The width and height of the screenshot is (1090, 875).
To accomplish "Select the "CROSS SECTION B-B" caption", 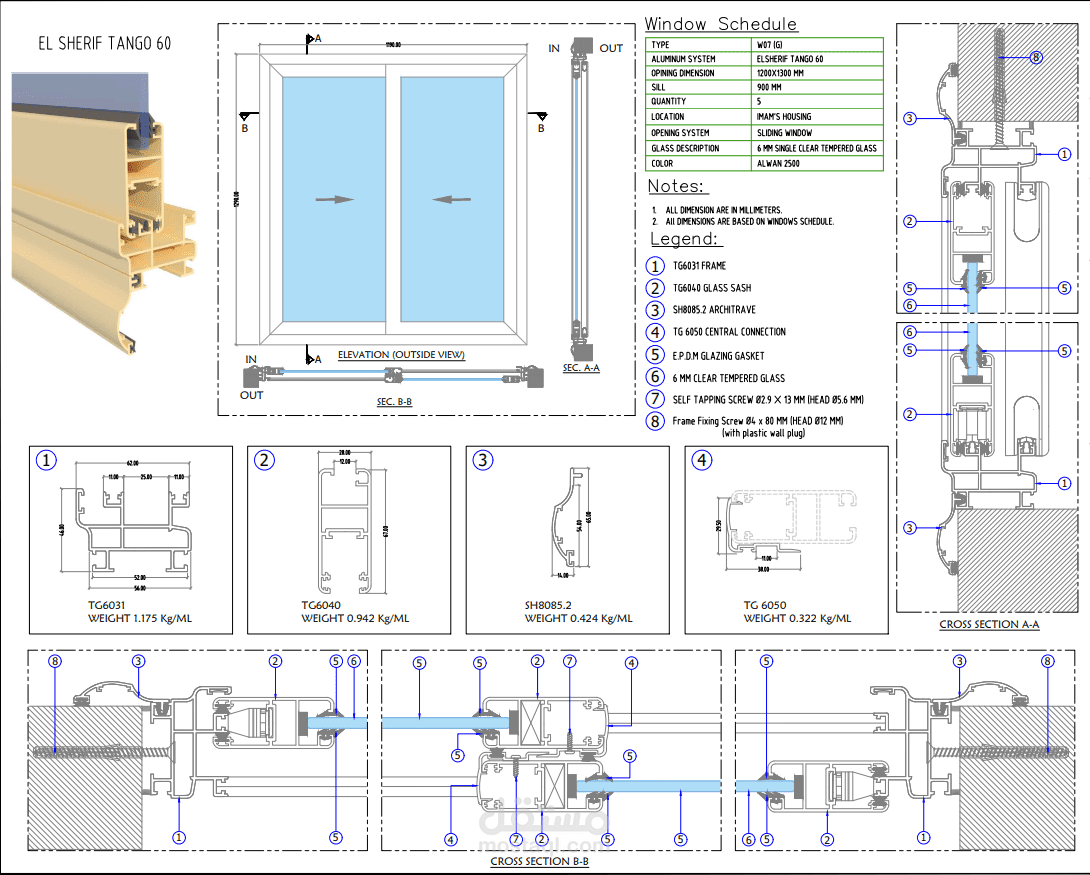I will (x=539, y=861).
